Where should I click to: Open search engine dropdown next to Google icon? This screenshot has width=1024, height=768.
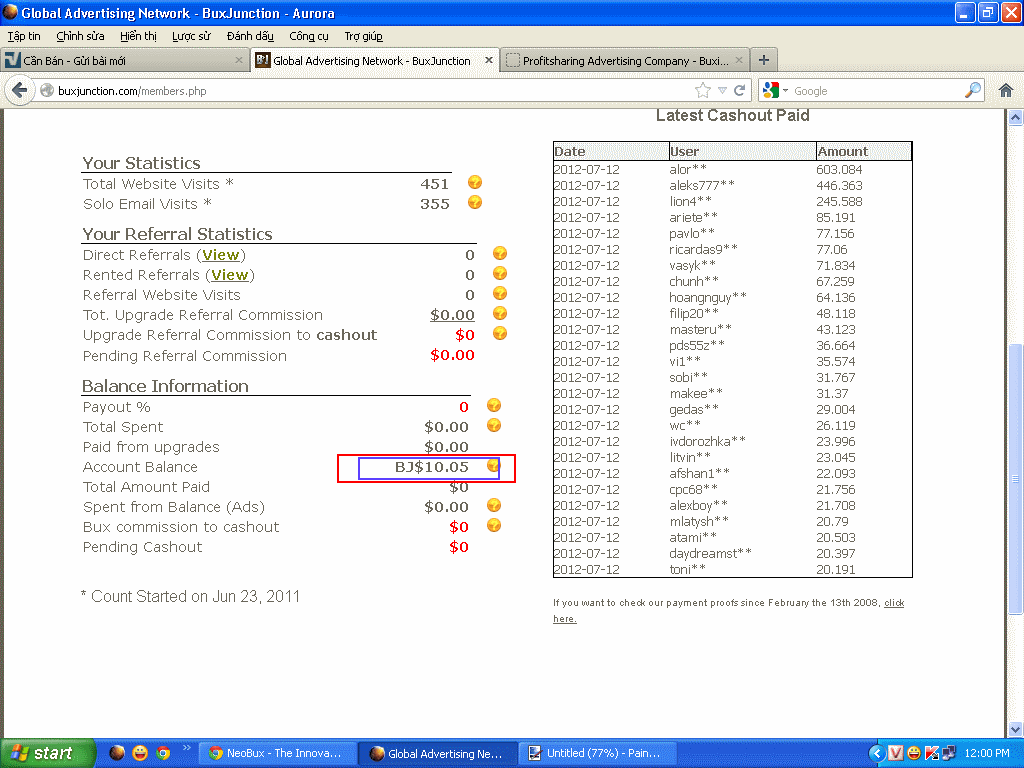786,91
